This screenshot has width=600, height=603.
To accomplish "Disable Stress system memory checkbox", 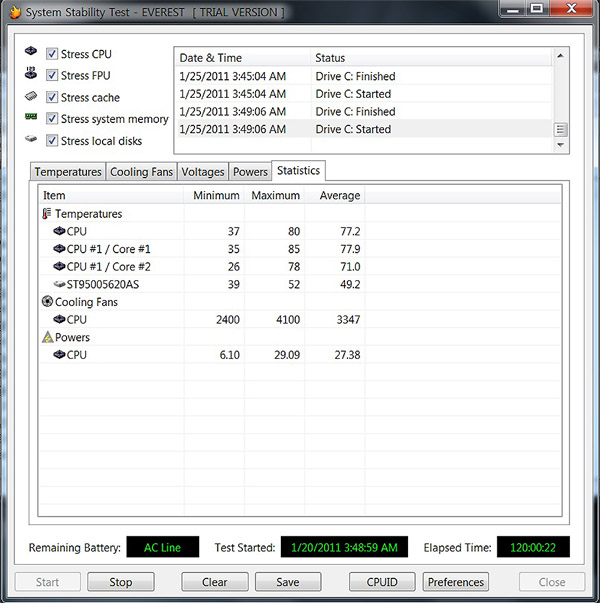I will pyautogui.click(x=52, y=118).
